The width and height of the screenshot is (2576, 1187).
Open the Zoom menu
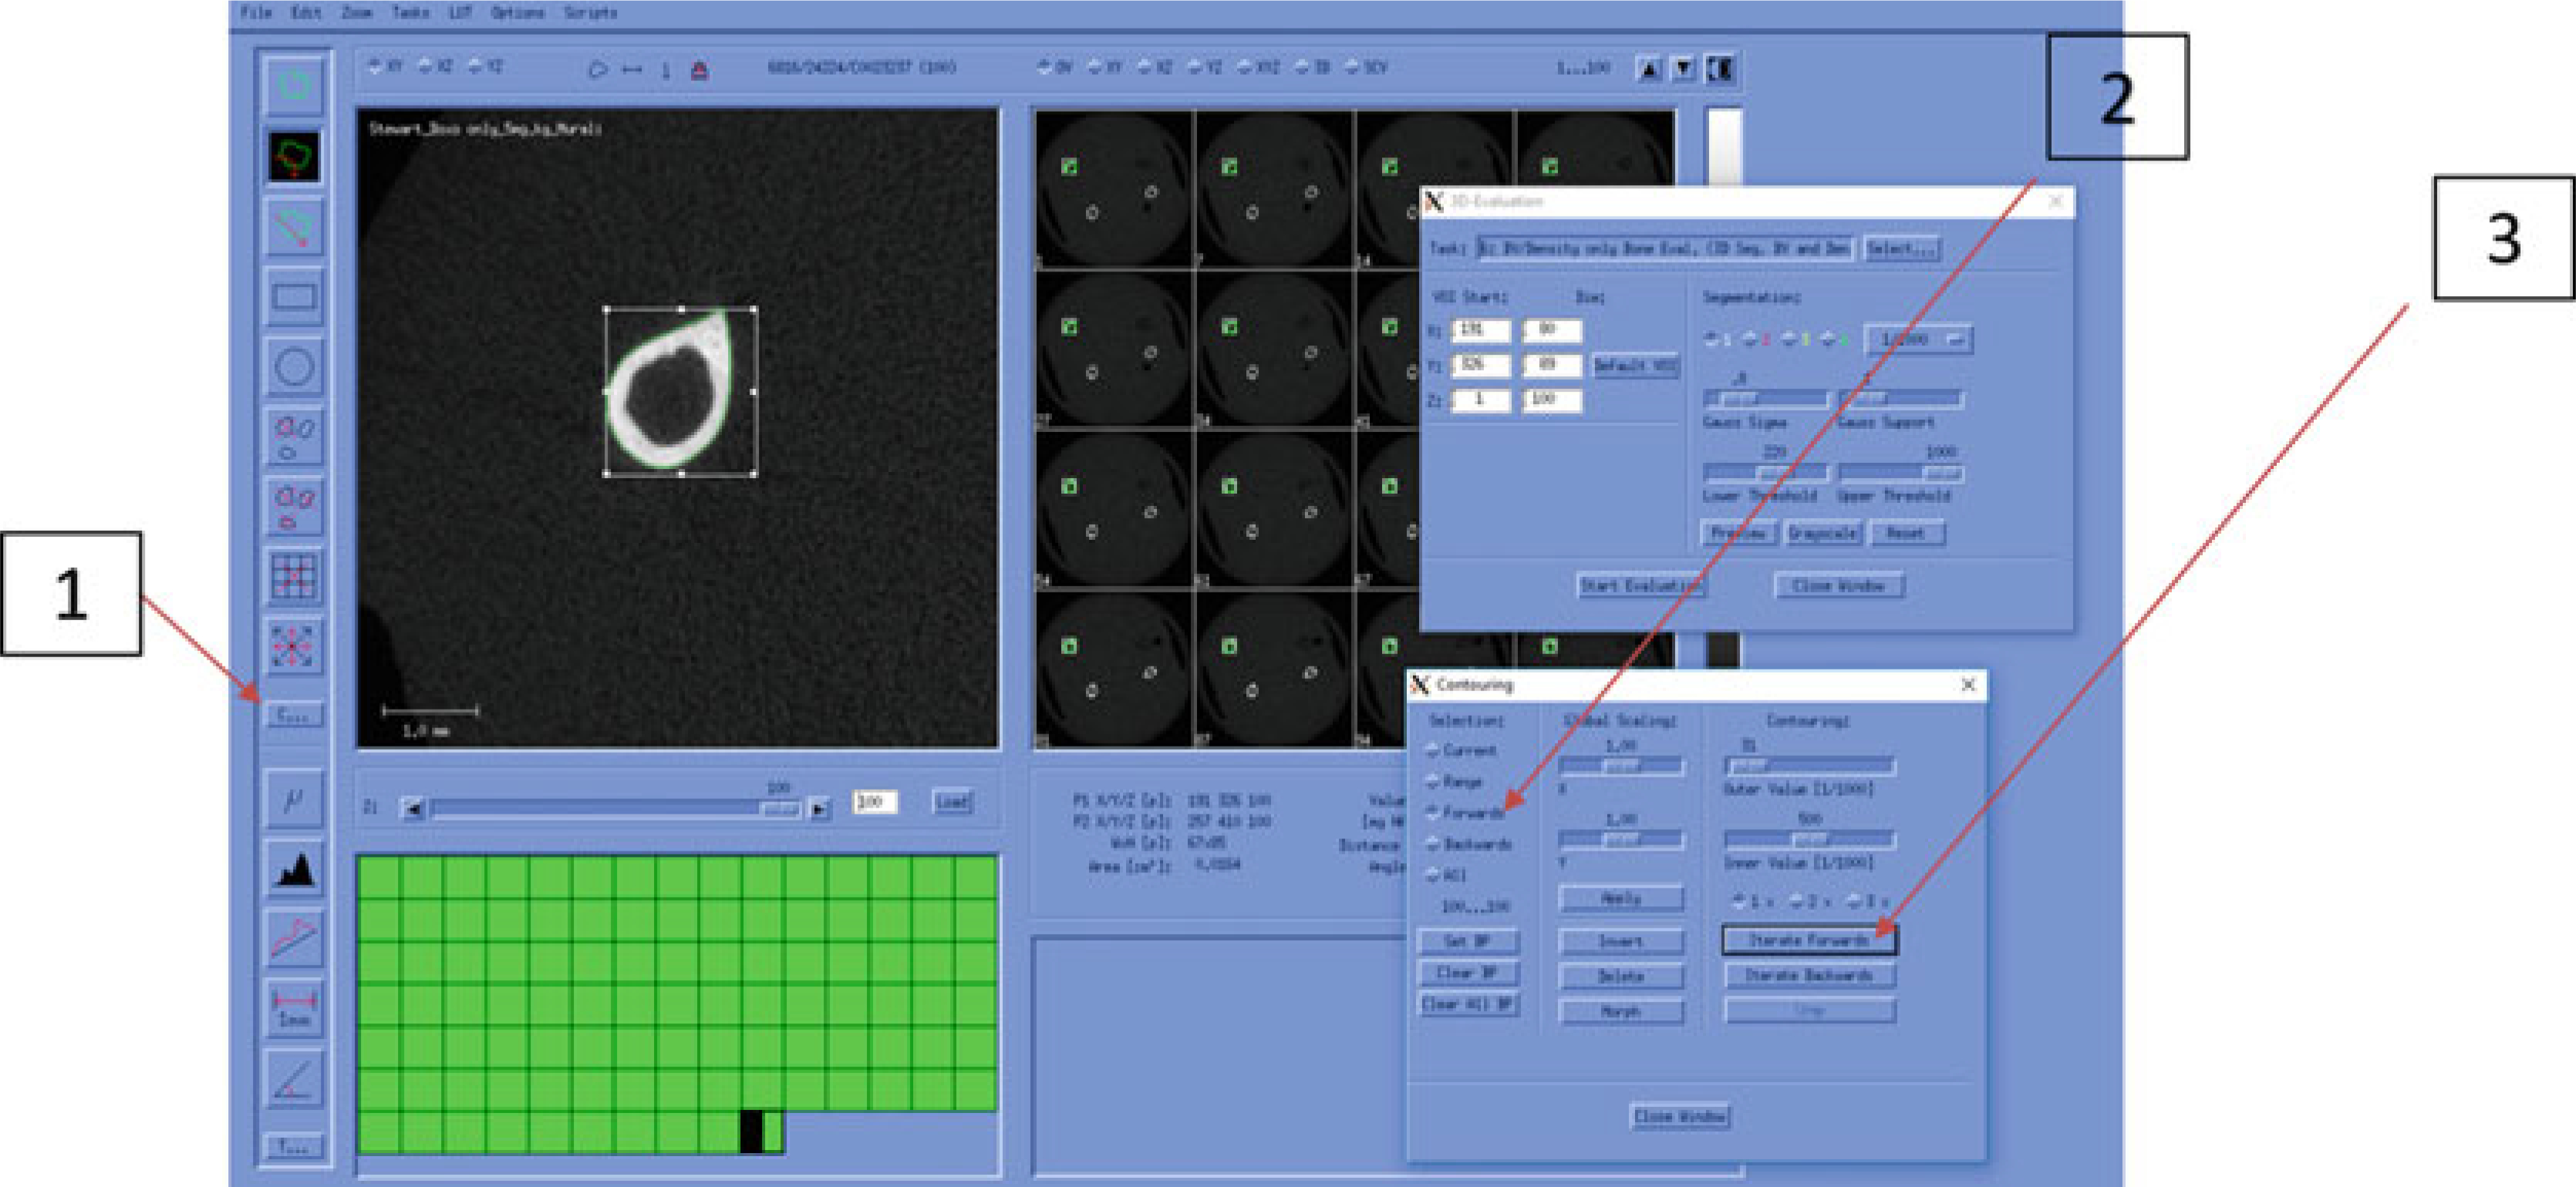pyautogui.click(x=356, y=13)
